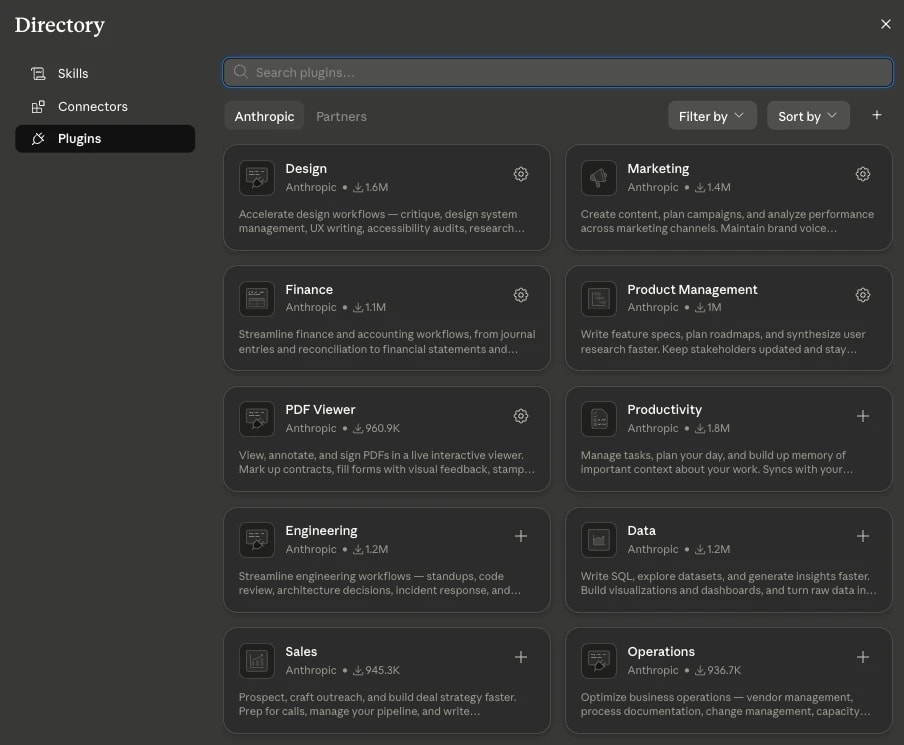Screen dimensions: 904x745
Task: Click the Data chart icon
Action: point(598,540)
